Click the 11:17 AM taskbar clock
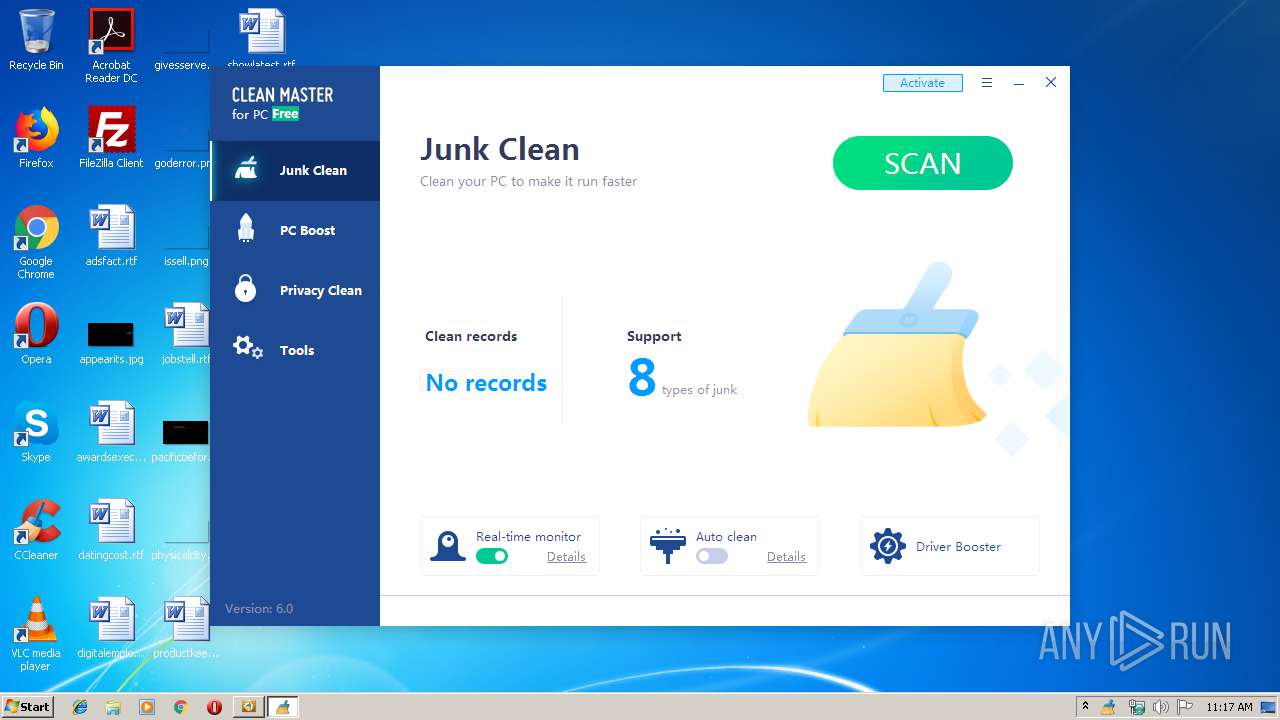This screenshot has width=1280, height=720. coord(1229,707)
